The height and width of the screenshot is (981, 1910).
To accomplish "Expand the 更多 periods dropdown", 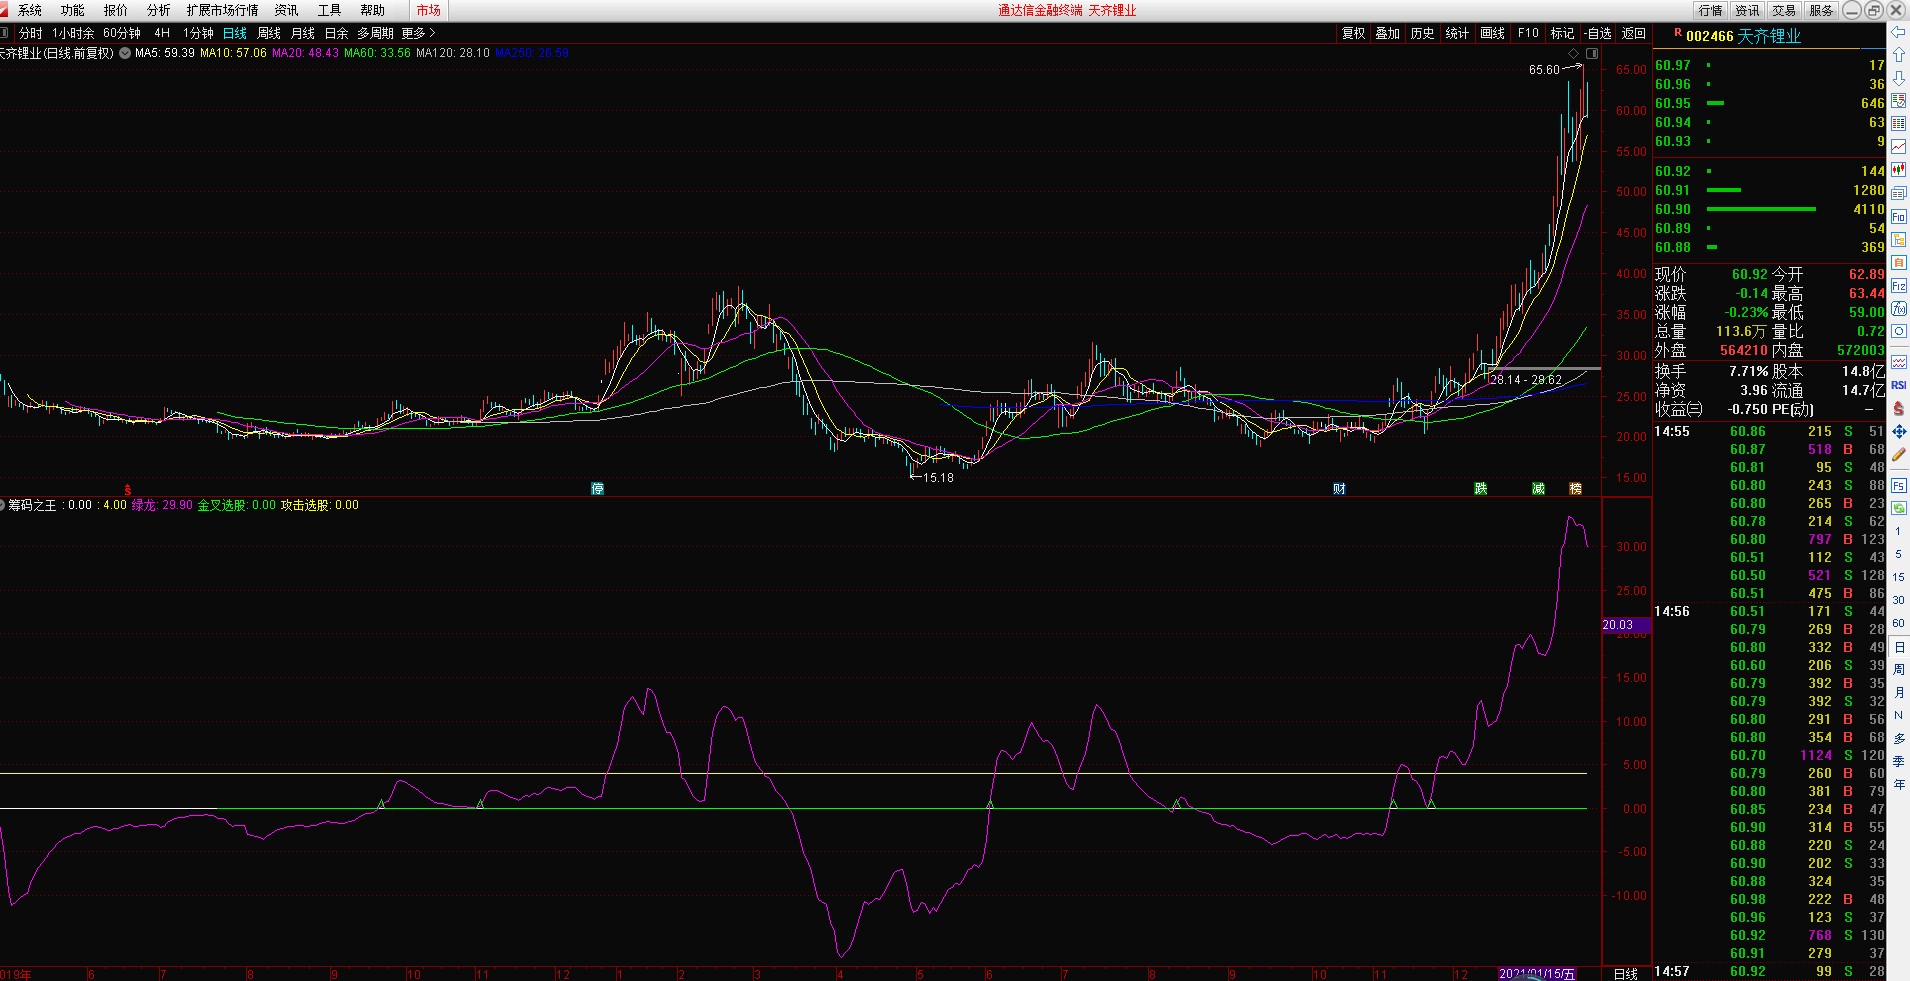I will click(418, 33).
